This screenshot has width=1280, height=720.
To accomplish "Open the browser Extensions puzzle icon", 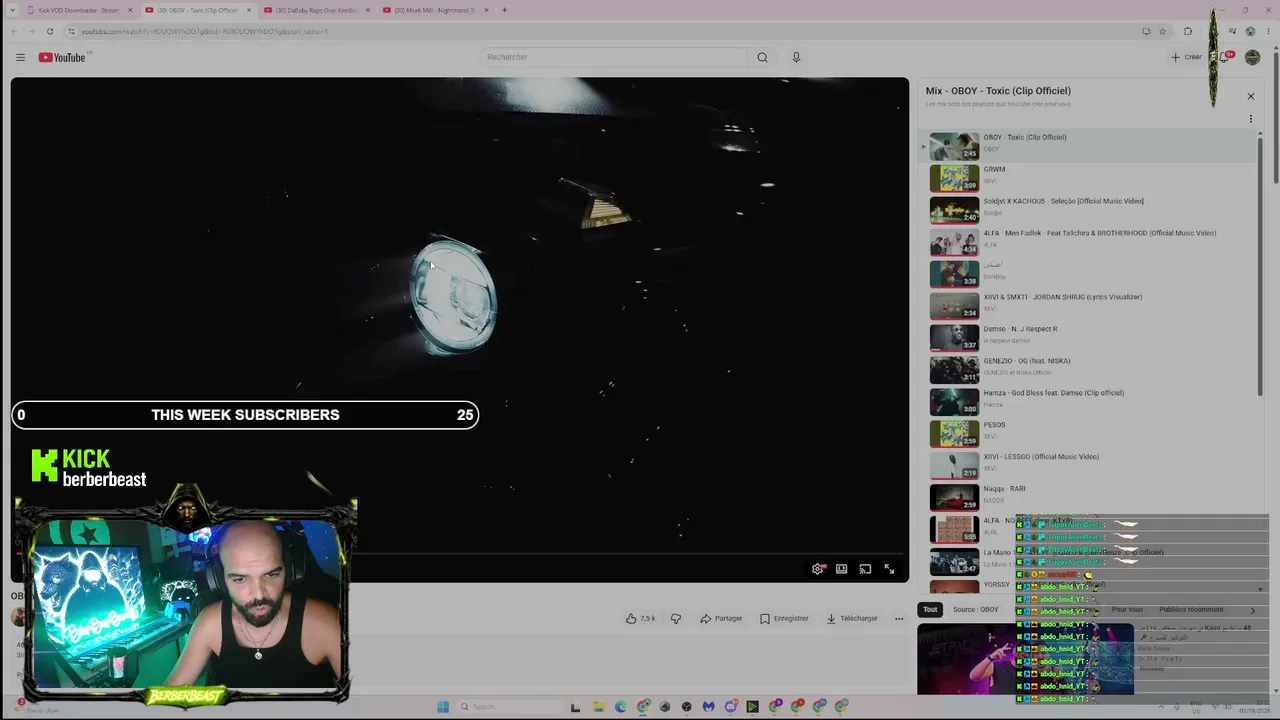I will (1188, 31).
